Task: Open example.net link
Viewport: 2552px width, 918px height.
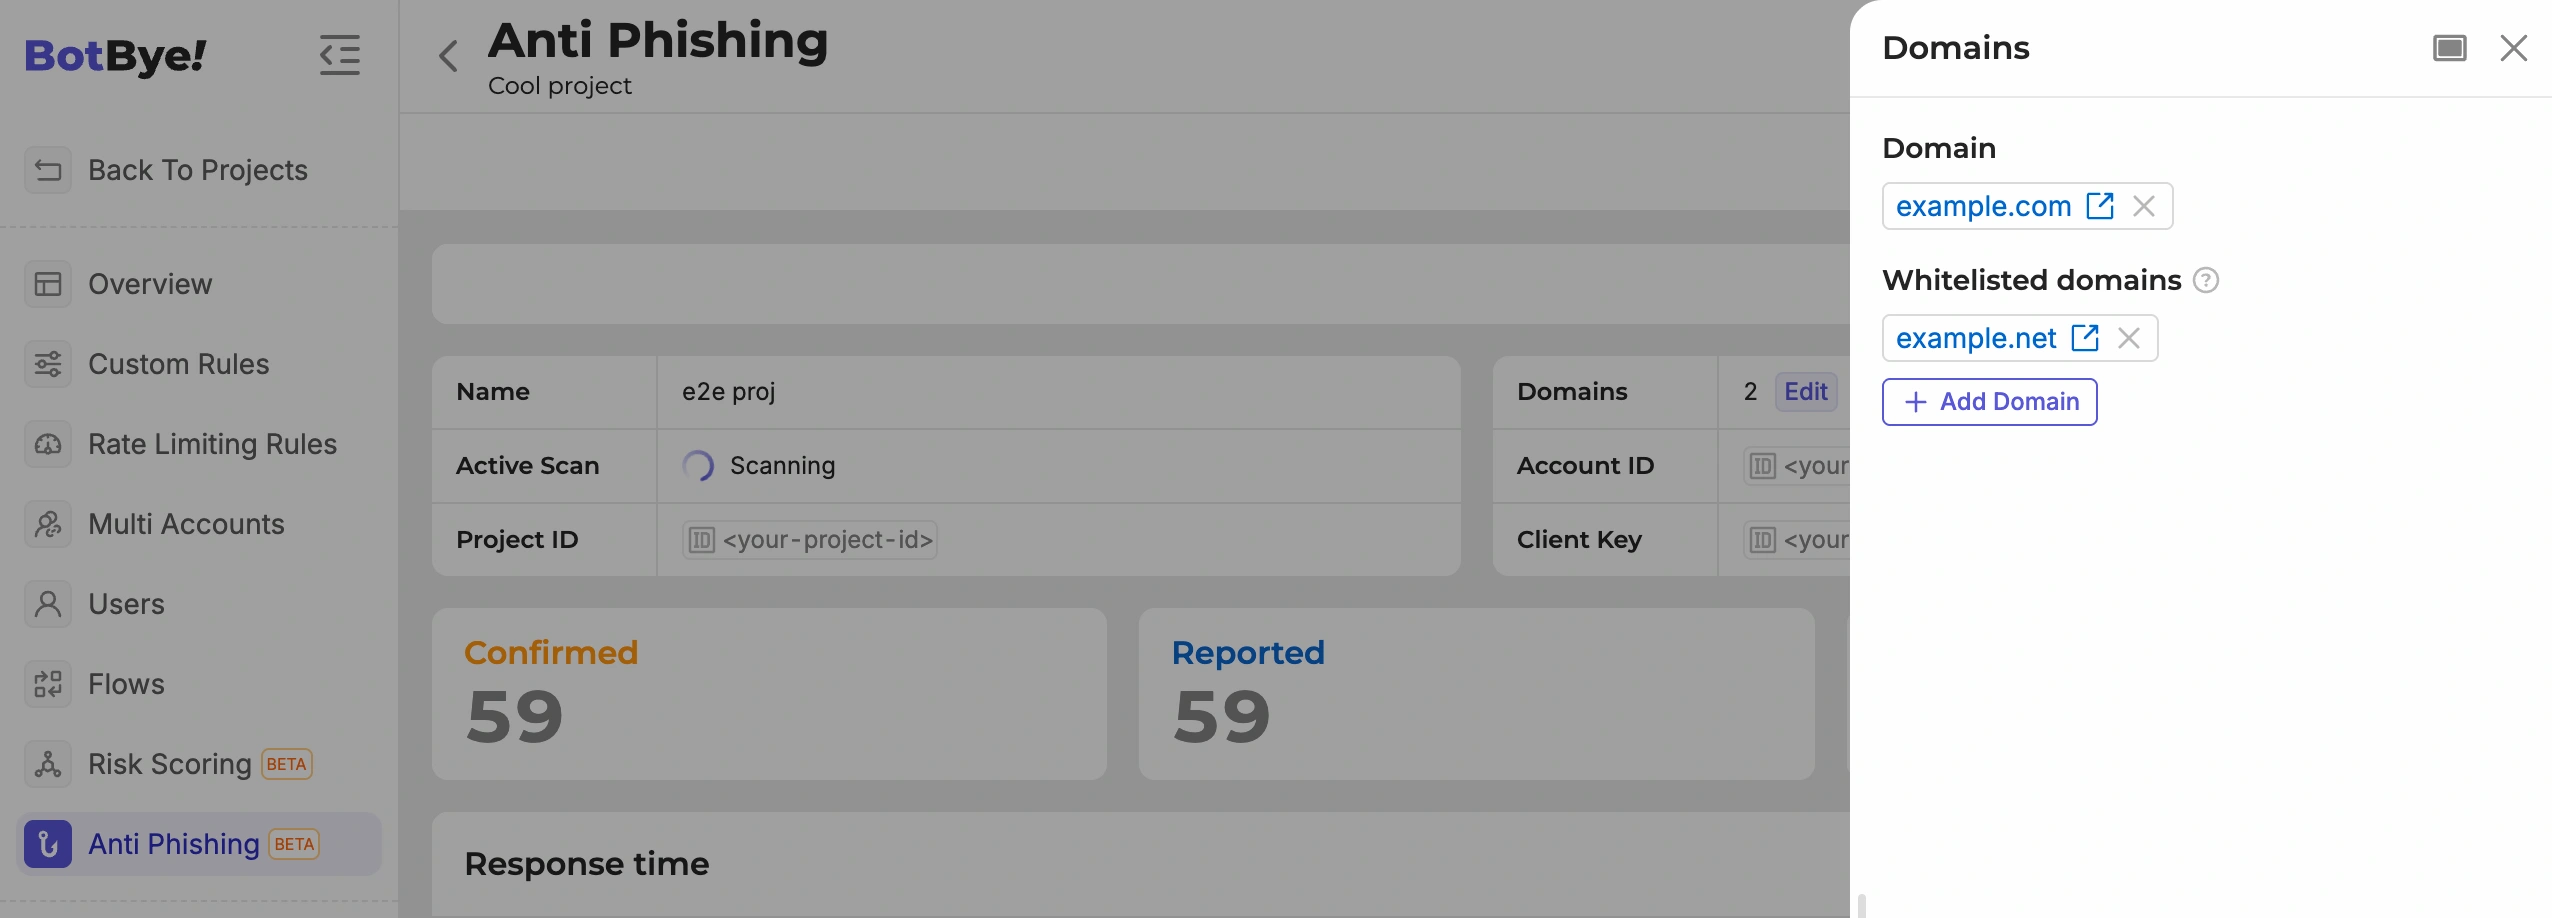Action: point(1976,338)
